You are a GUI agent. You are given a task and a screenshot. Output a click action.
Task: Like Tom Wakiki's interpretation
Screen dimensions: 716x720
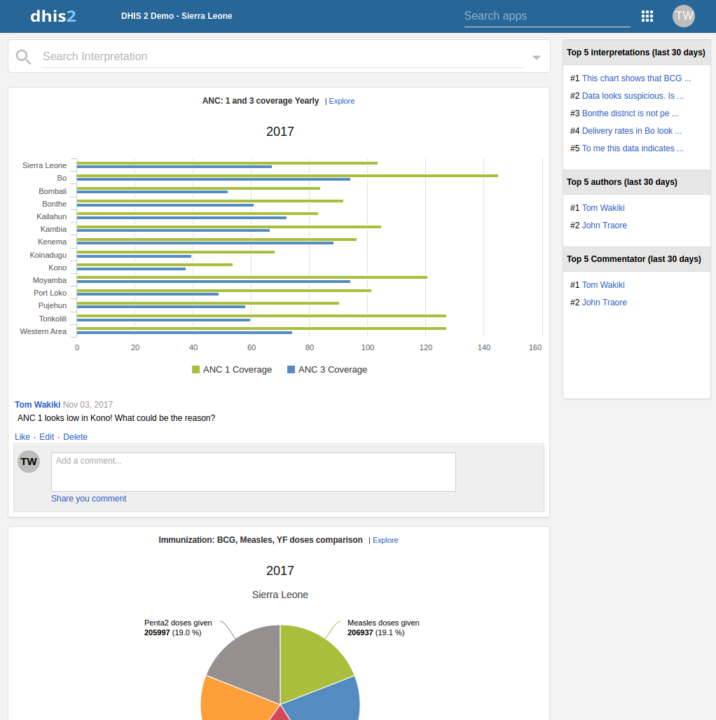[22, 437]
